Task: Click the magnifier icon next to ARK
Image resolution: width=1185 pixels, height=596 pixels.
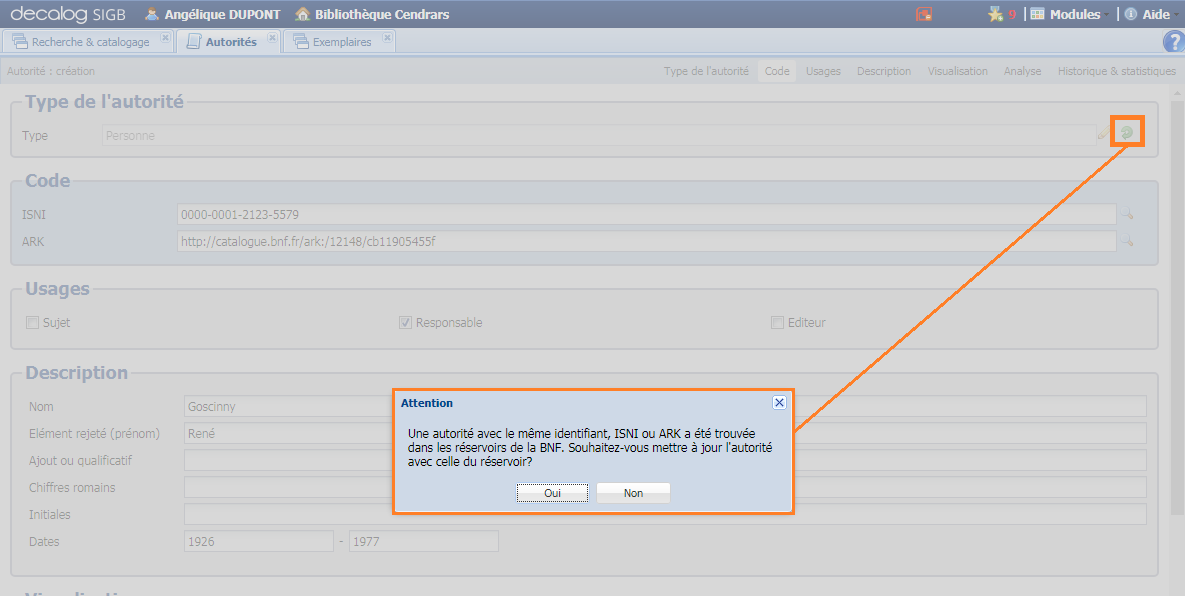Action: [1127, 241]
